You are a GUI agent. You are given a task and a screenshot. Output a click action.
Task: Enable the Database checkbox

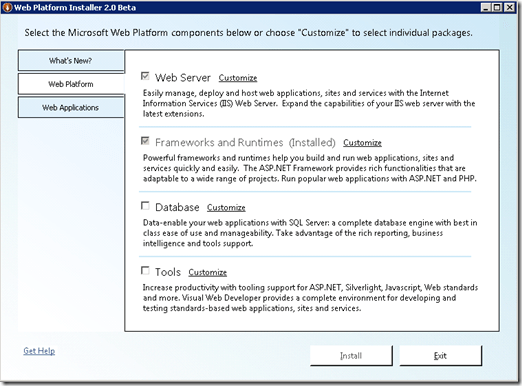pyautogui.click(x=145, y=206)
